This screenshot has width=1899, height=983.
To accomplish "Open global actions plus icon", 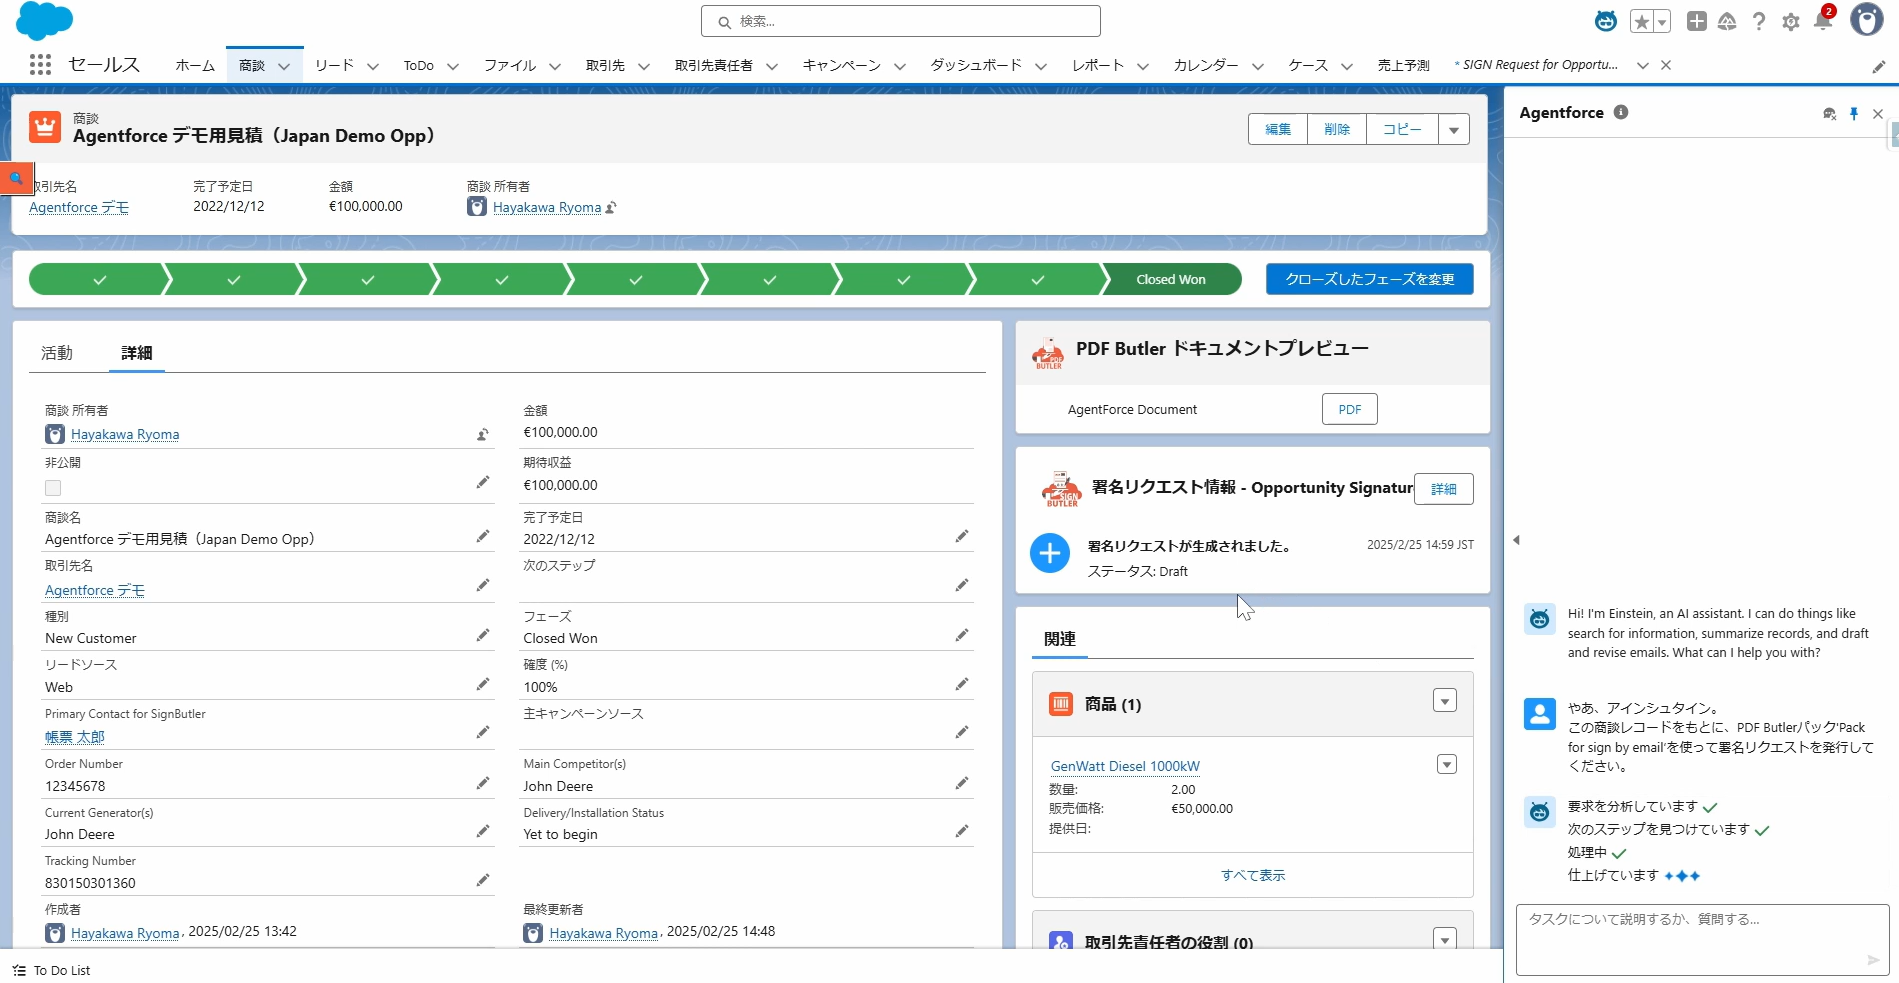I will pyautogui.click(x=1697, y=21).
